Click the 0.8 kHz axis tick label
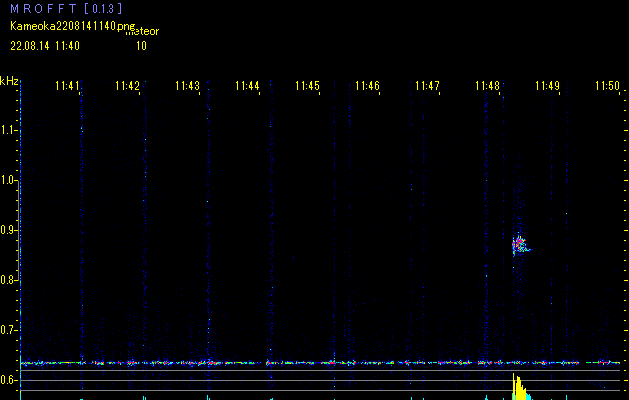The image size is (629, 400). 8,280
